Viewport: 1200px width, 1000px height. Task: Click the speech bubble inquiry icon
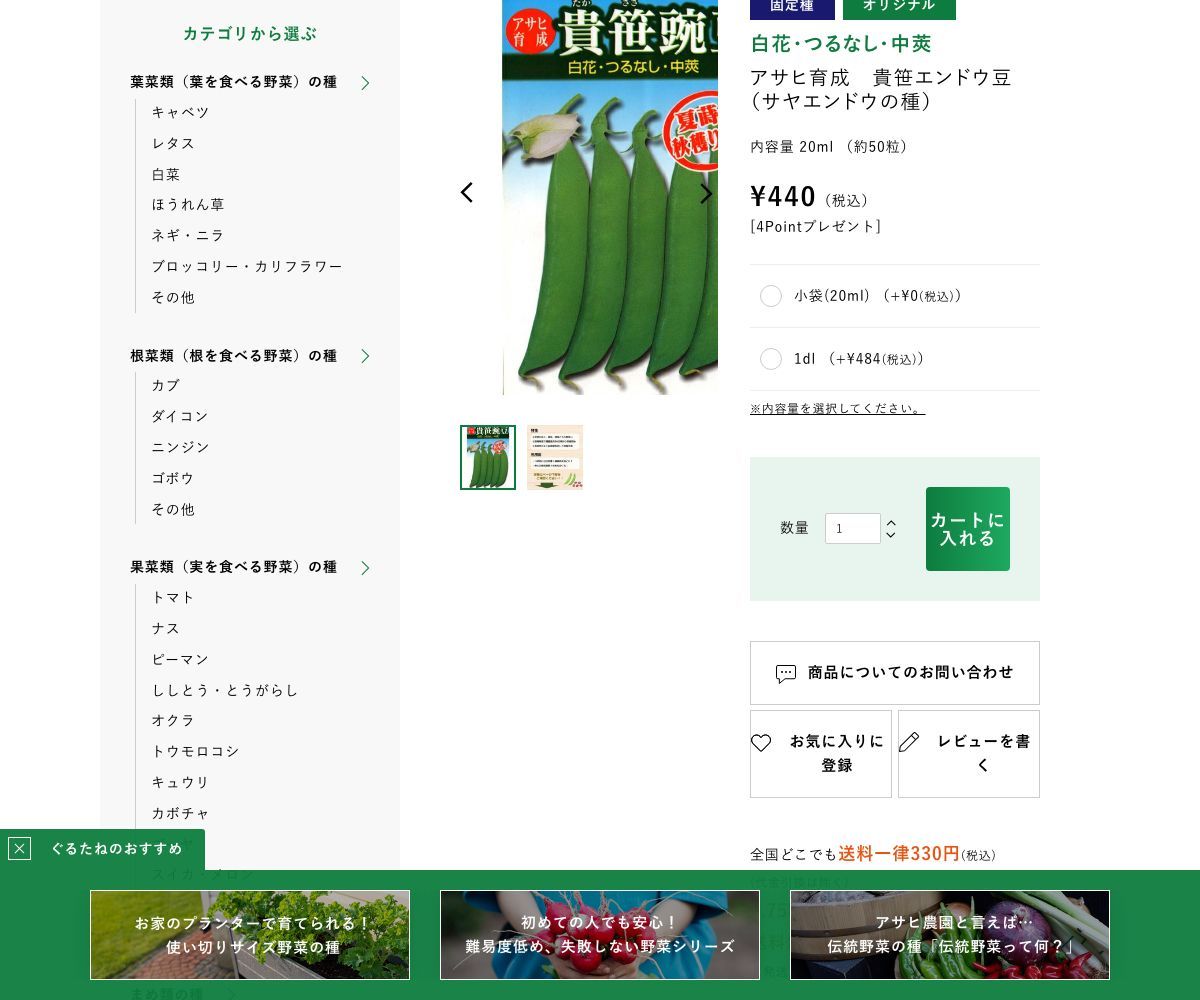coord(786,674)
